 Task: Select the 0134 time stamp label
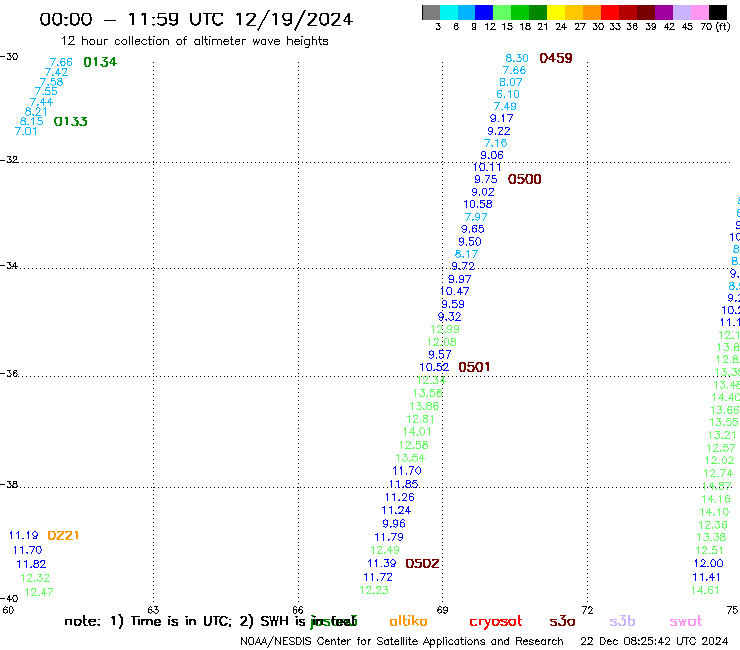click(x=100, y=62)
